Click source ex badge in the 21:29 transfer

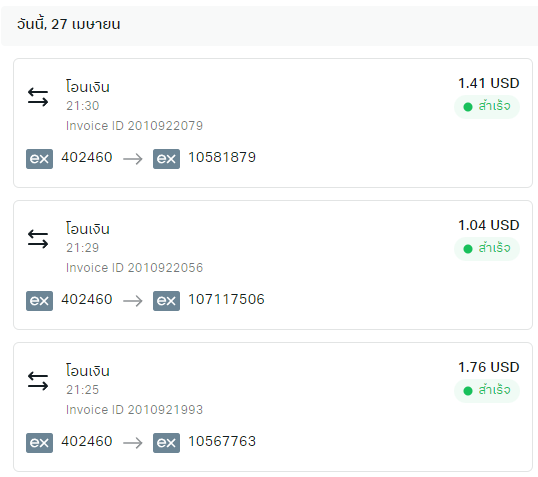39,301
